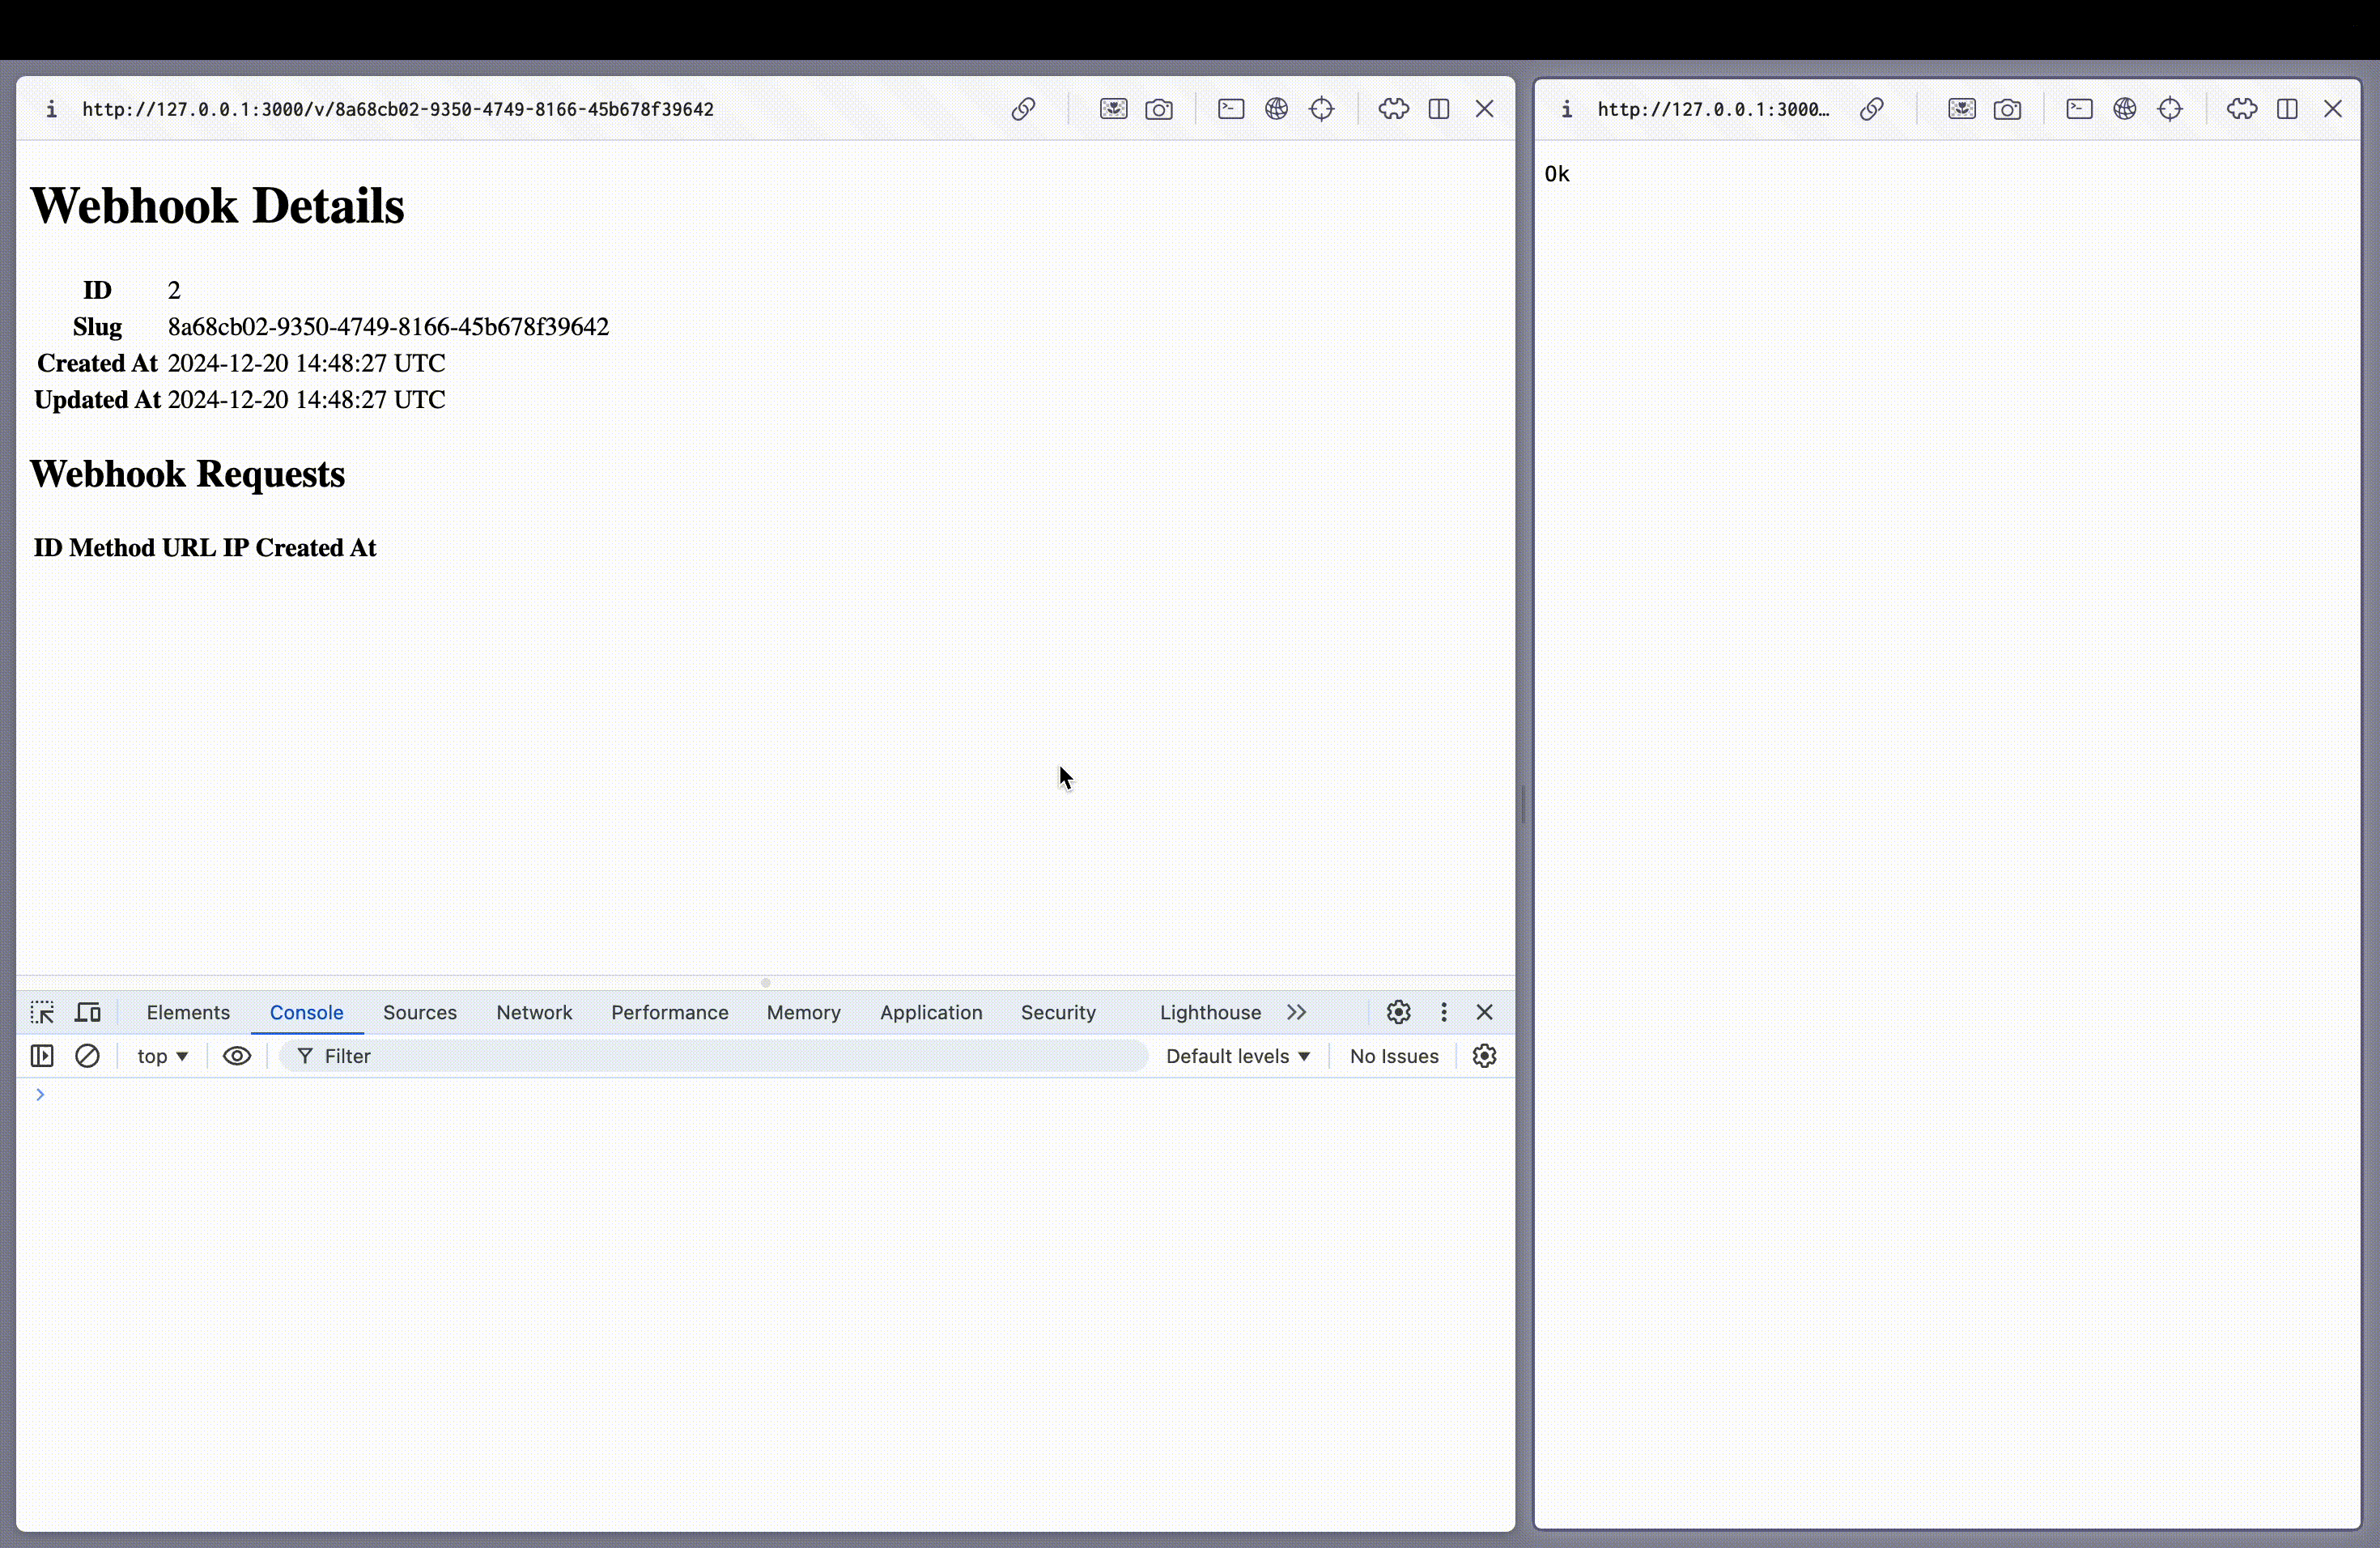Take a screenshot with left pane camera icon

(1159, 109)
